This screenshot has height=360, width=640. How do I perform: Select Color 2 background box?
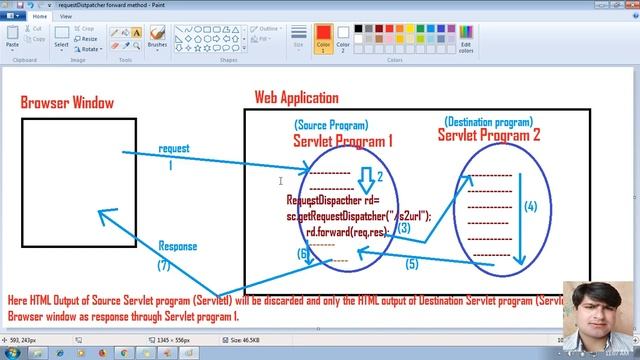(343, 39)
